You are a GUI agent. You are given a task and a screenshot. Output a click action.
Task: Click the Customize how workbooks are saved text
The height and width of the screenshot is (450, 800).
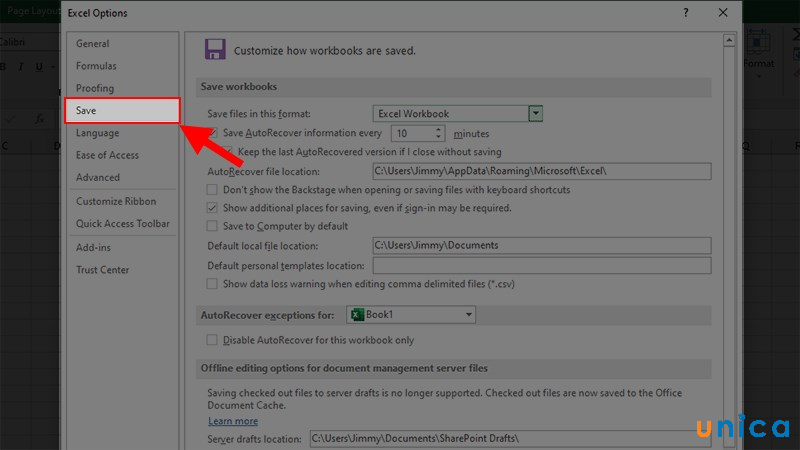[x=324, y=51]
